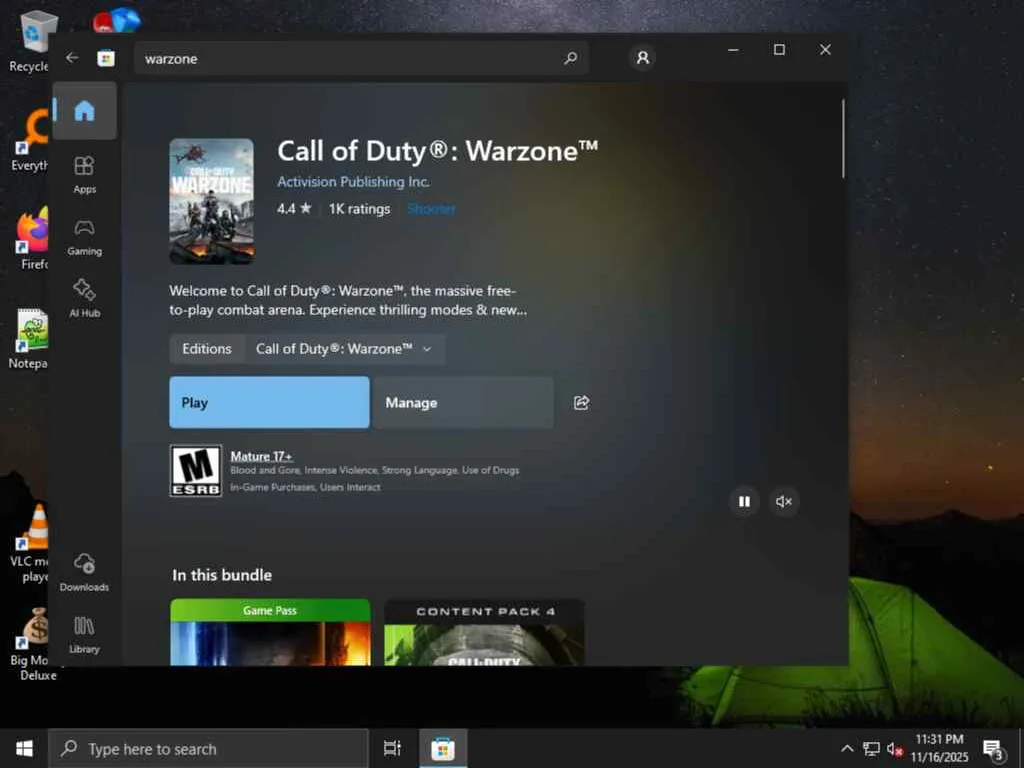Select the Recycle Bin desktop icon

click(30, 40)
